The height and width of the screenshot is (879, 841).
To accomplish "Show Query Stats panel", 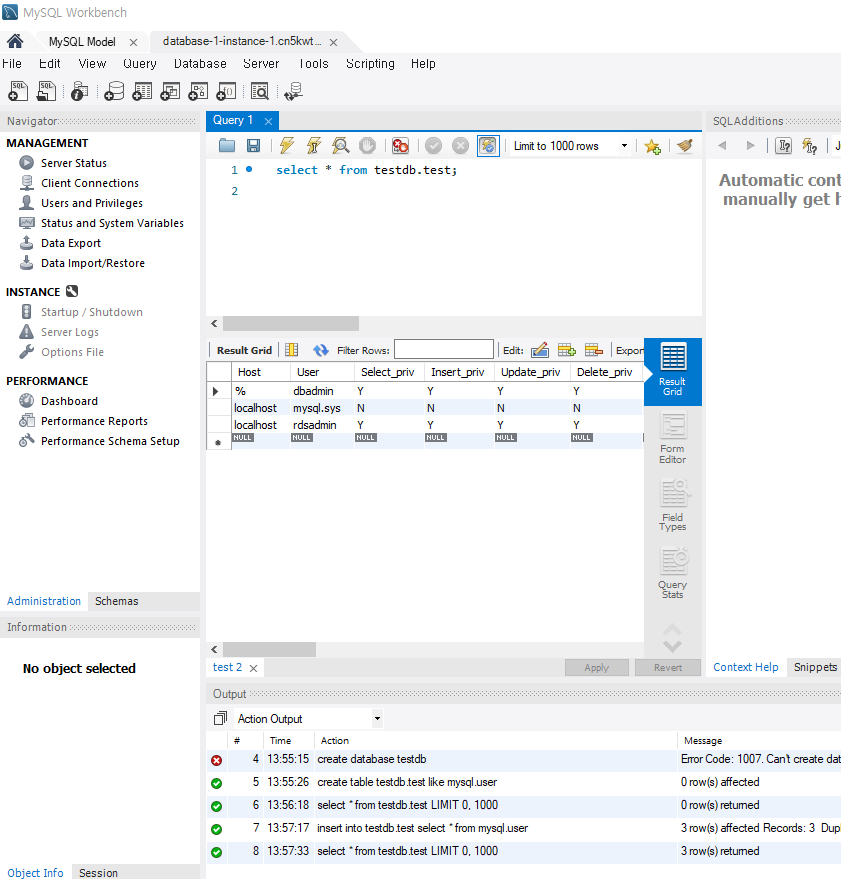I will point(673,573).
